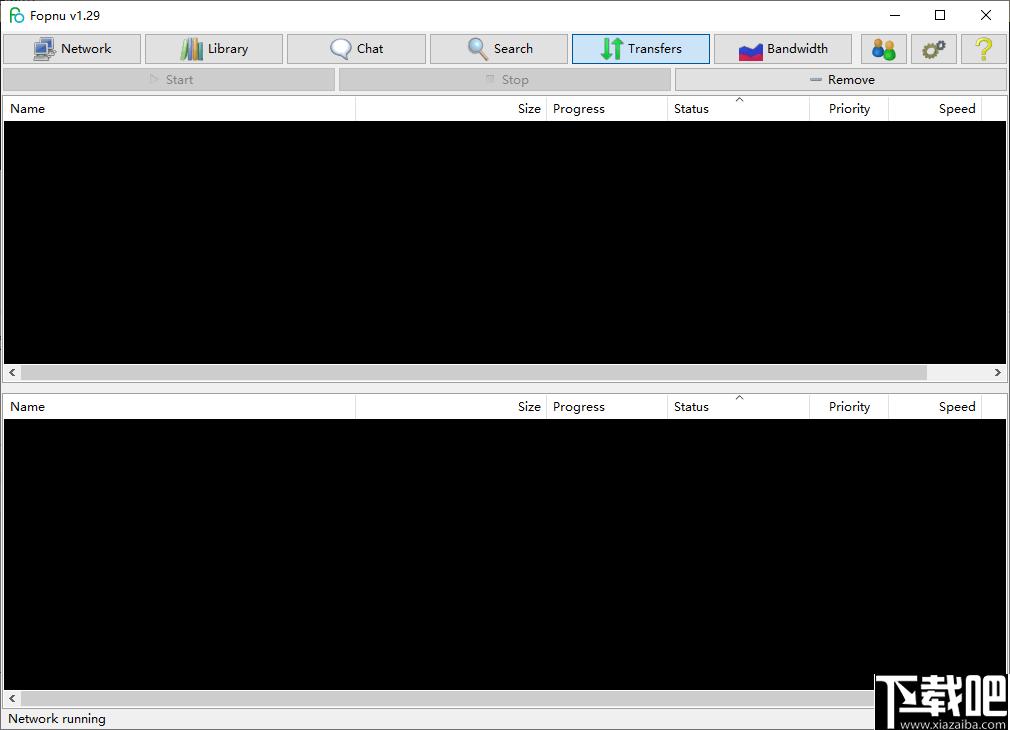The image size is (1010, 730).
Task: Click the upper horizontal scrollbar thumb
Action: [x=473, y=372]
